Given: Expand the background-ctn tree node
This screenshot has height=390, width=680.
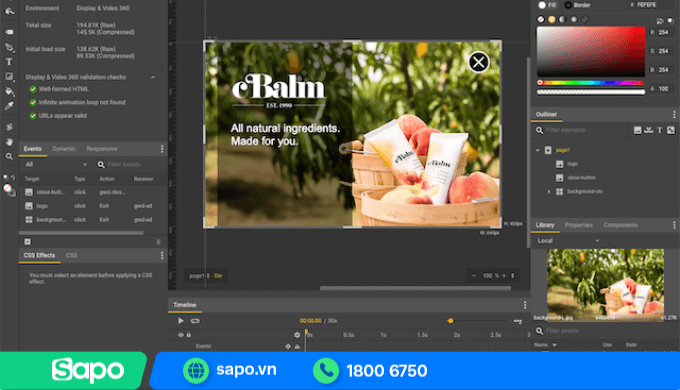Looking at the screenshot, I should click(x=549, y=191).
